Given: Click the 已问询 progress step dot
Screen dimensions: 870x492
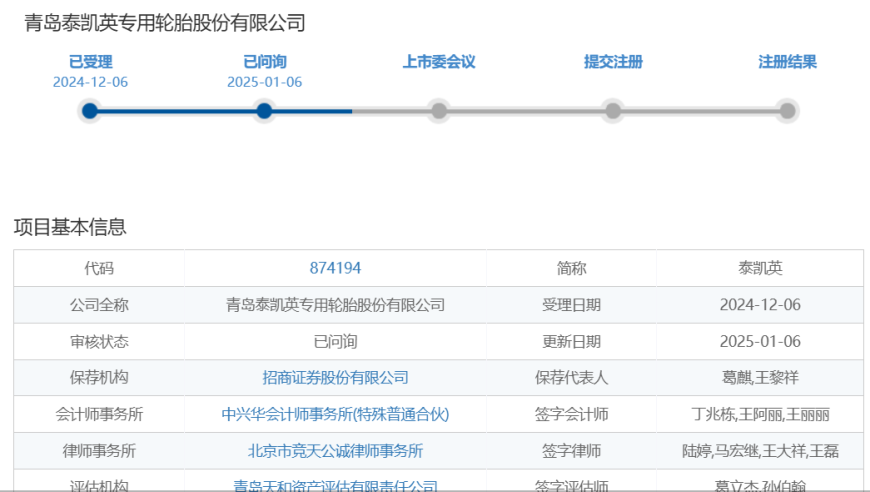Looking at the screenshot, I should pyautogui.click(x=264, y=111).
